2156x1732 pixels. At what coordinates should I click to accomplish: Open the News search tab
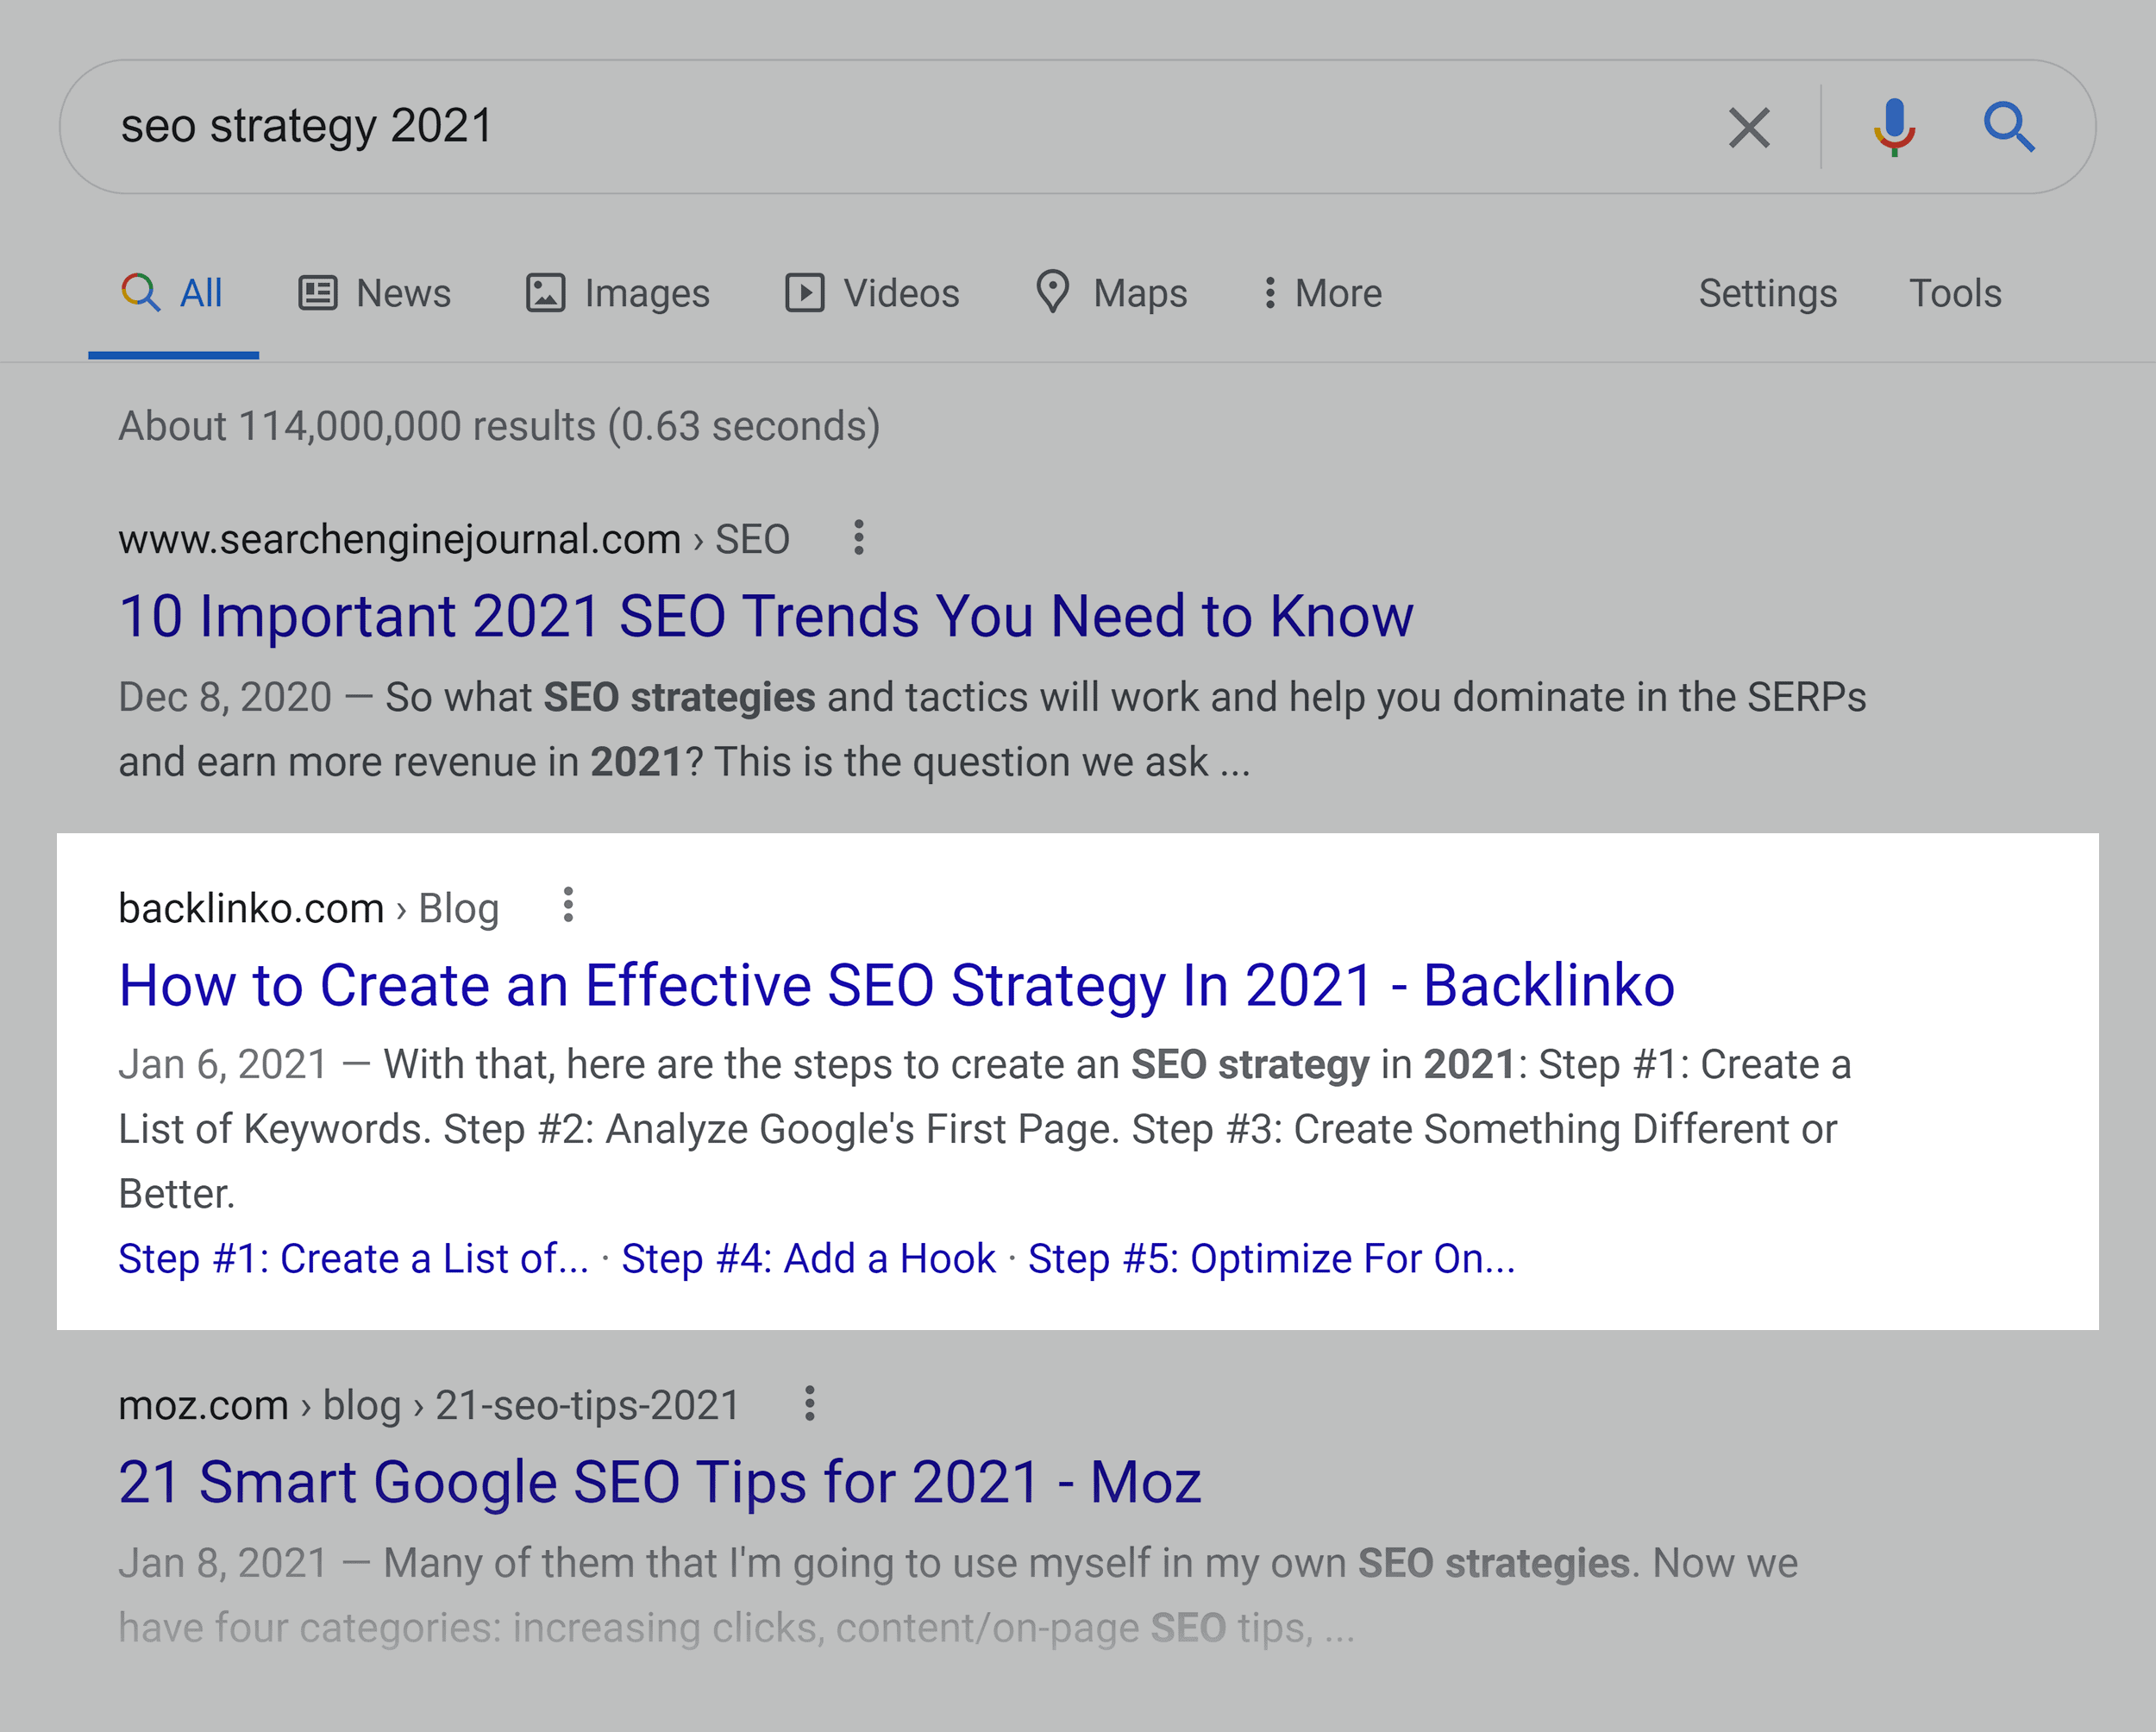point(371,293)
